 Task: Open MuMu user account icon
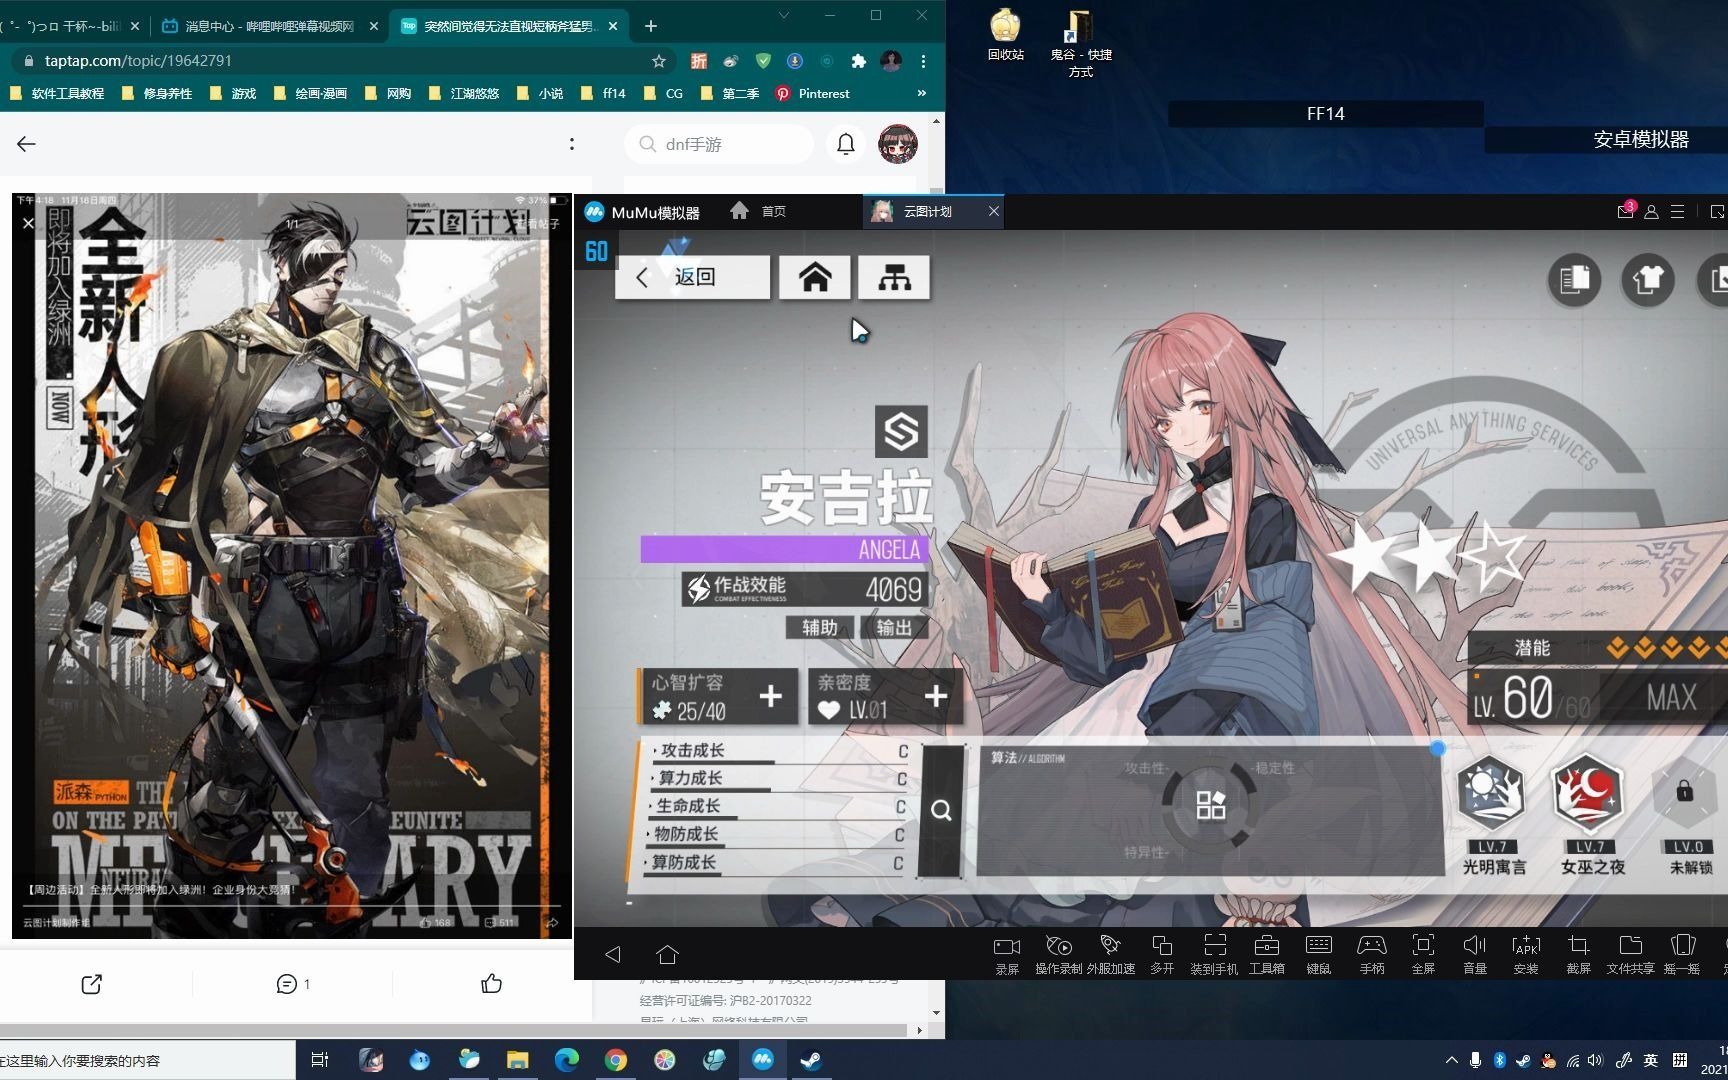click(1651, 212)
